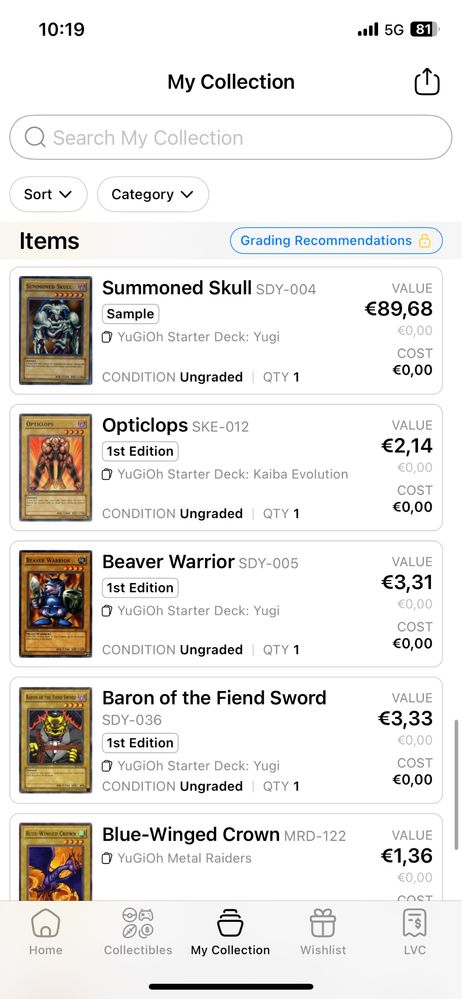Screen dimensions: 462x999
Task: Select the Beaver Warrior SDY-005 item
Action: 226,603
